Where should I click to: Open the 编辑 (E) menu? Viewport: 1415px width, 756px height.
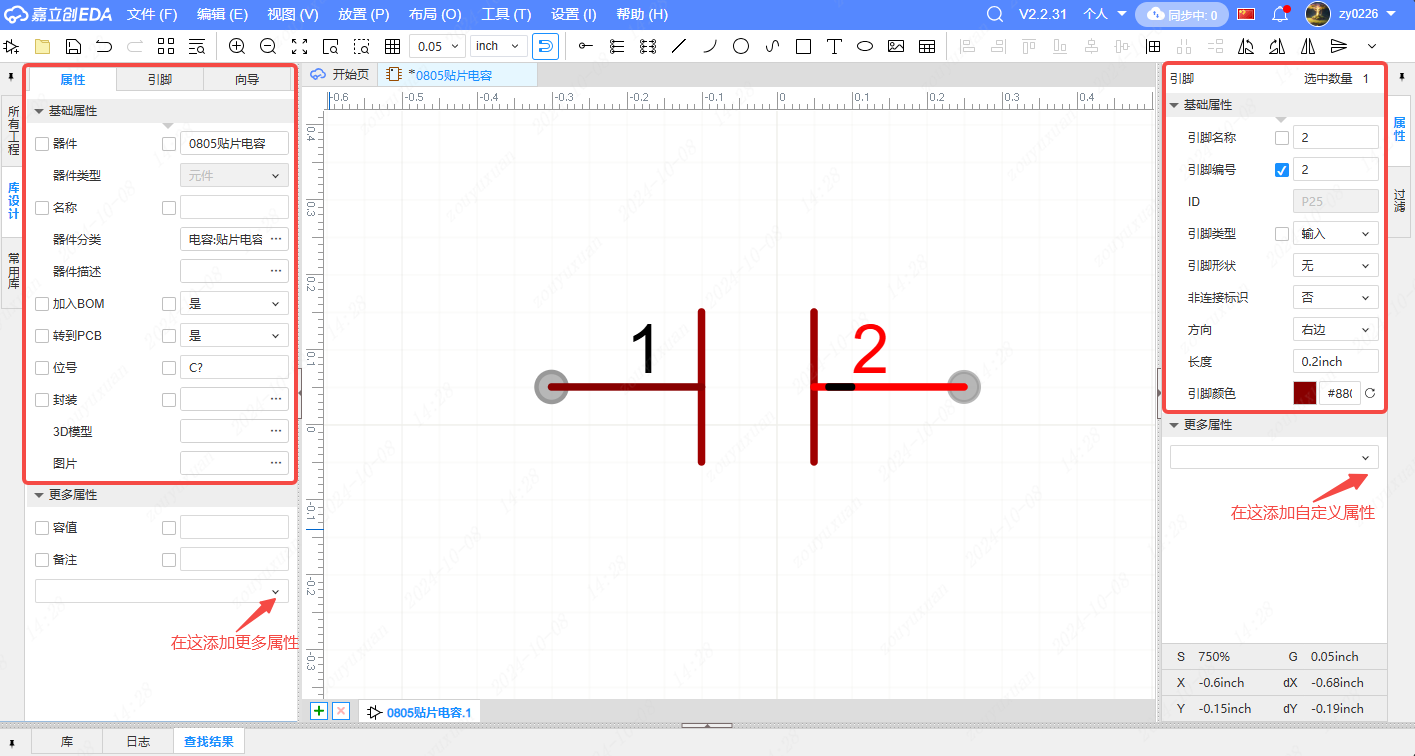(222, 14)
